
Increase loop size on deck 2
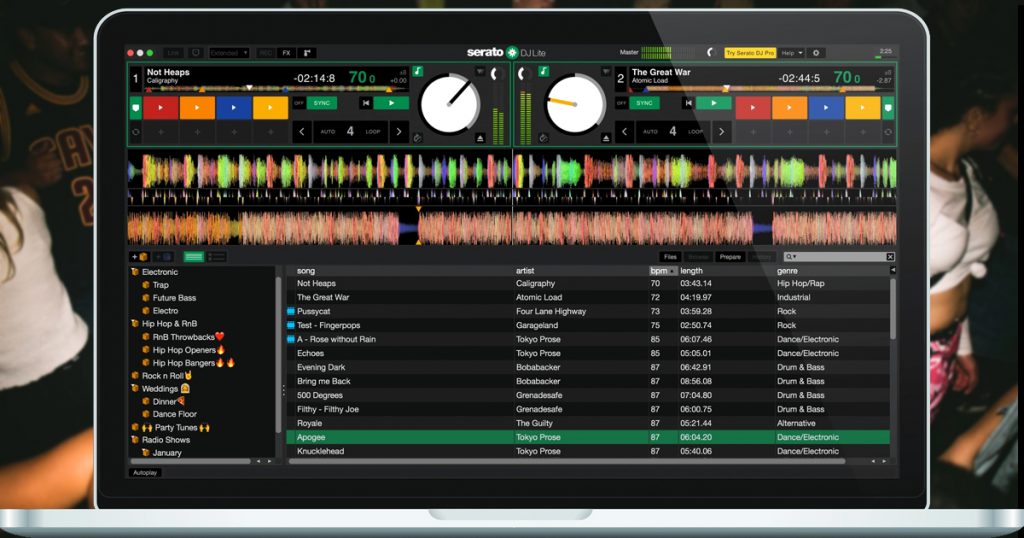tap(721, 131)
